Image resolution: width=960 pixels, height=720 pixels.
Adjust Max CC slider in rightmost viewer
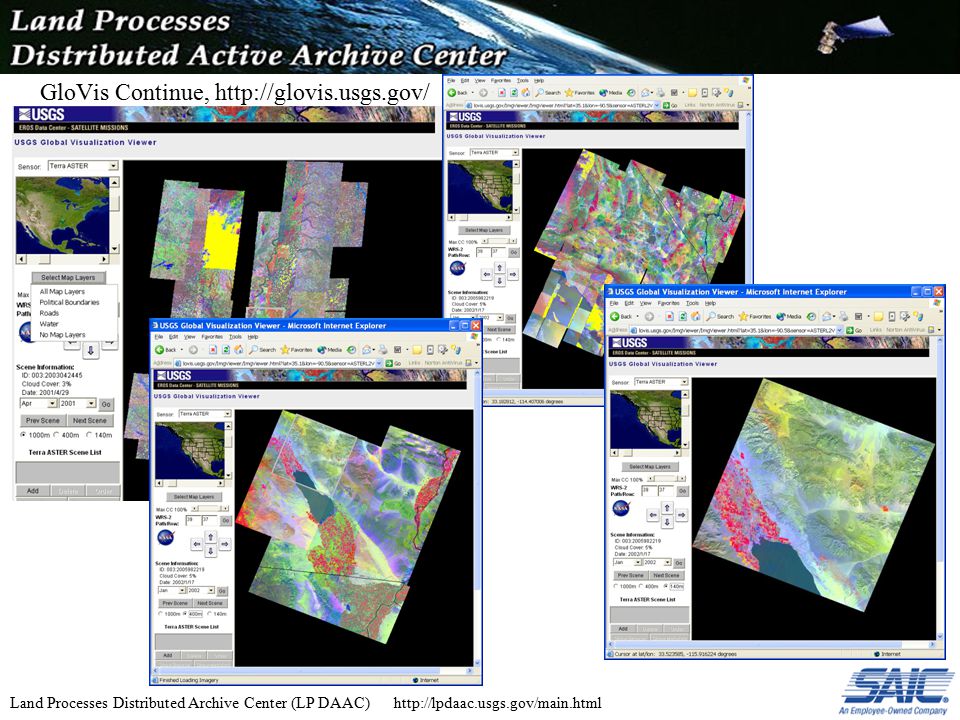pyautogui.click(x=666, y=479)
